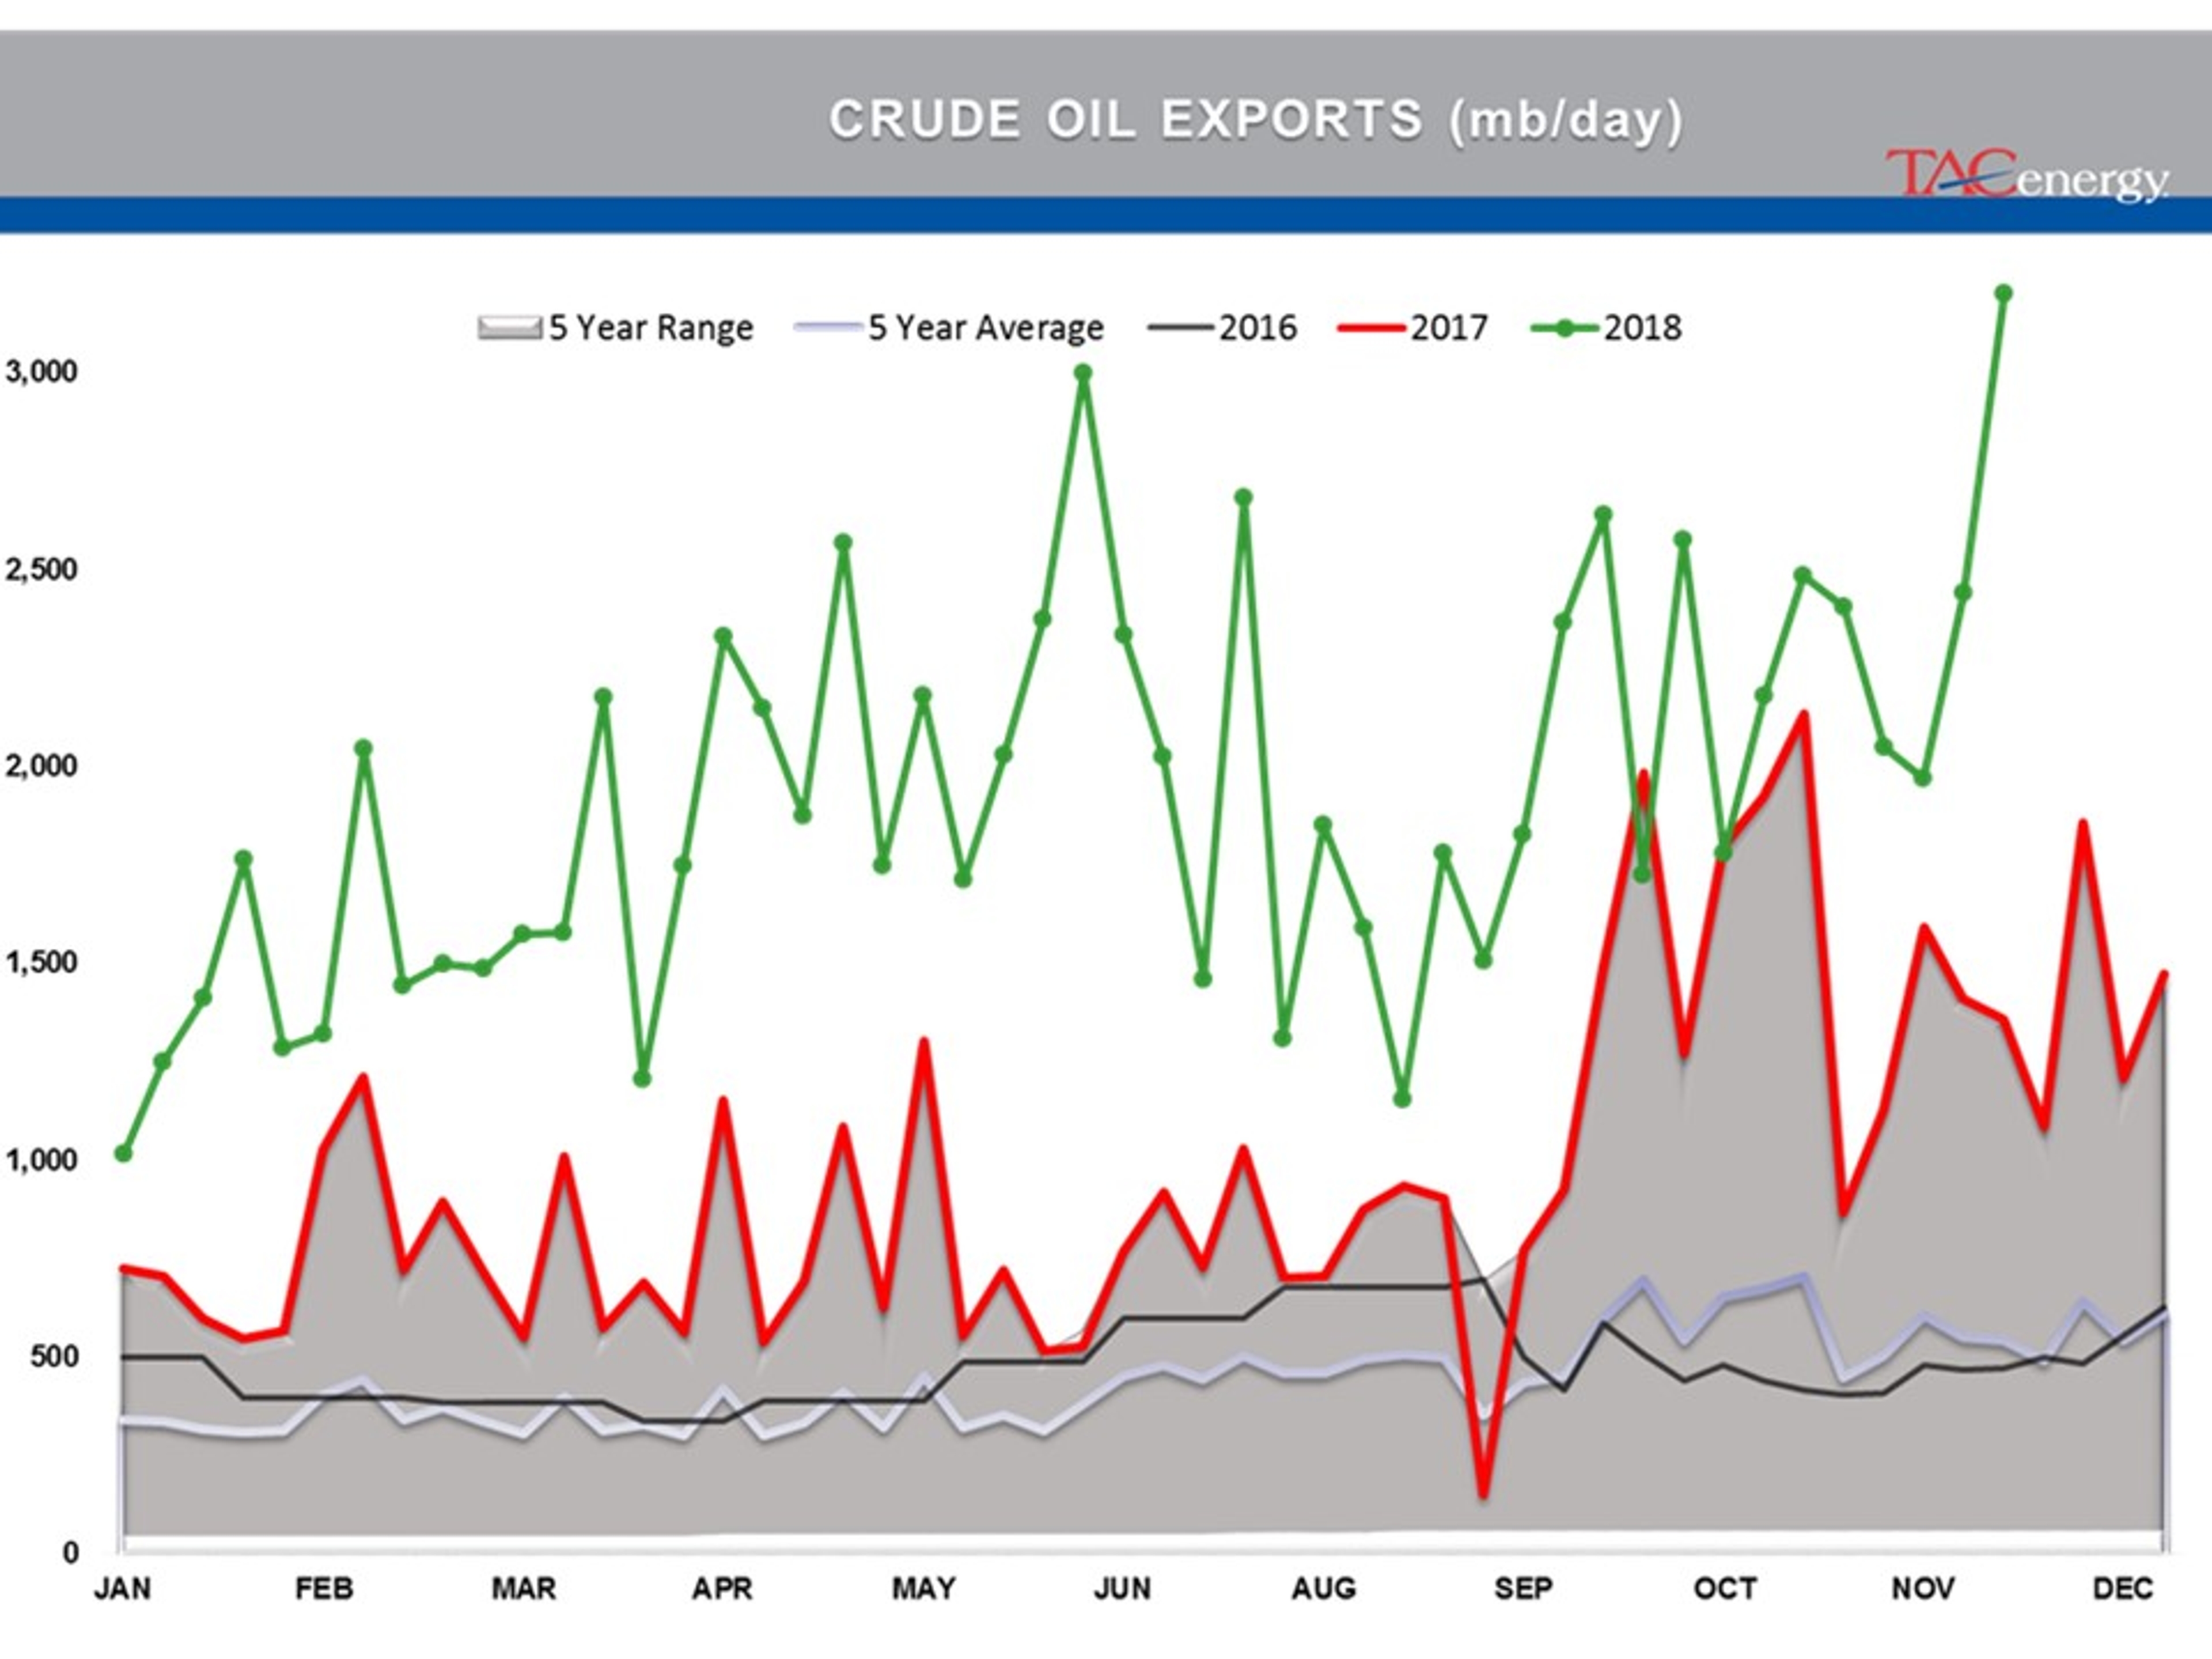Click the 'MAY' x-axis label
The image size is (2212, 1659).
[924, 1588]
